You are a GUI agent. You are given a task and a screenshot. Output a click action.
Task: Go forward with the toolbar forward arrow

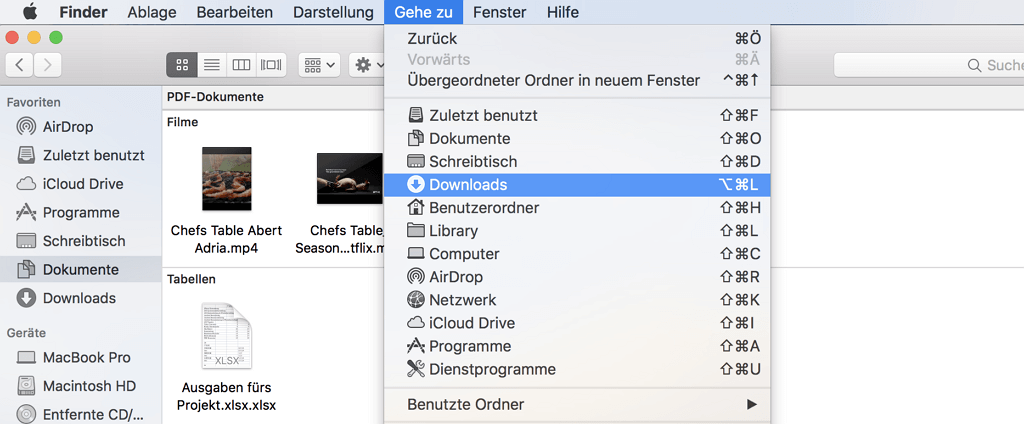pos(48,65)
